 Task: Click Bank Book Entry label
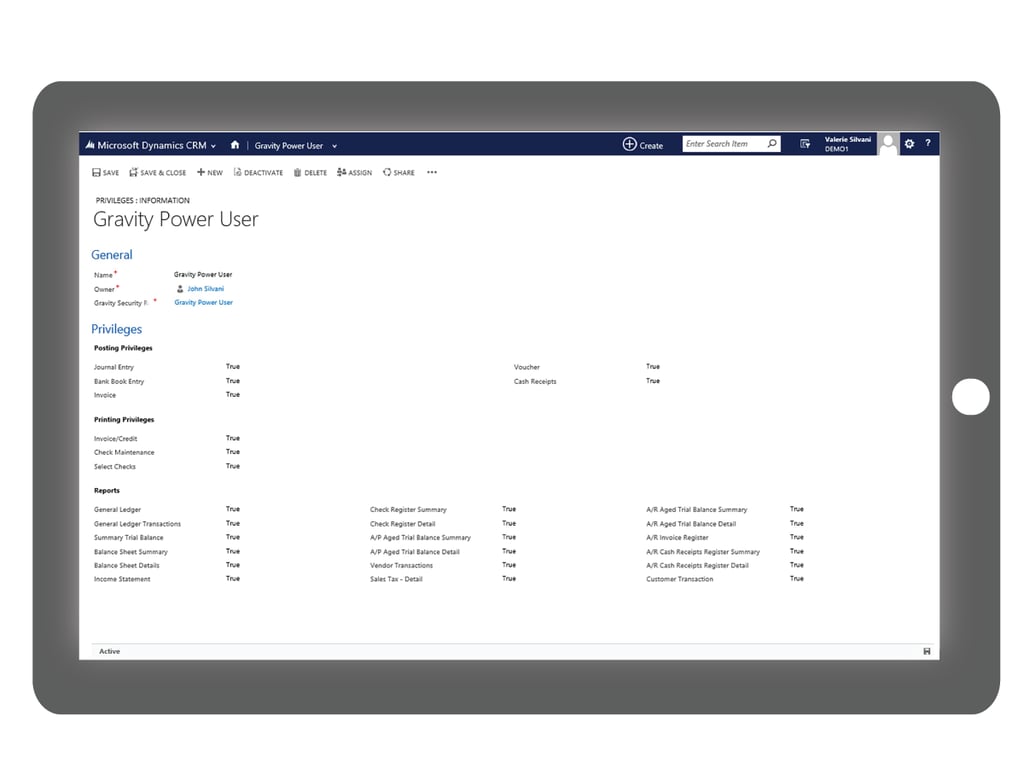(119, 381)
